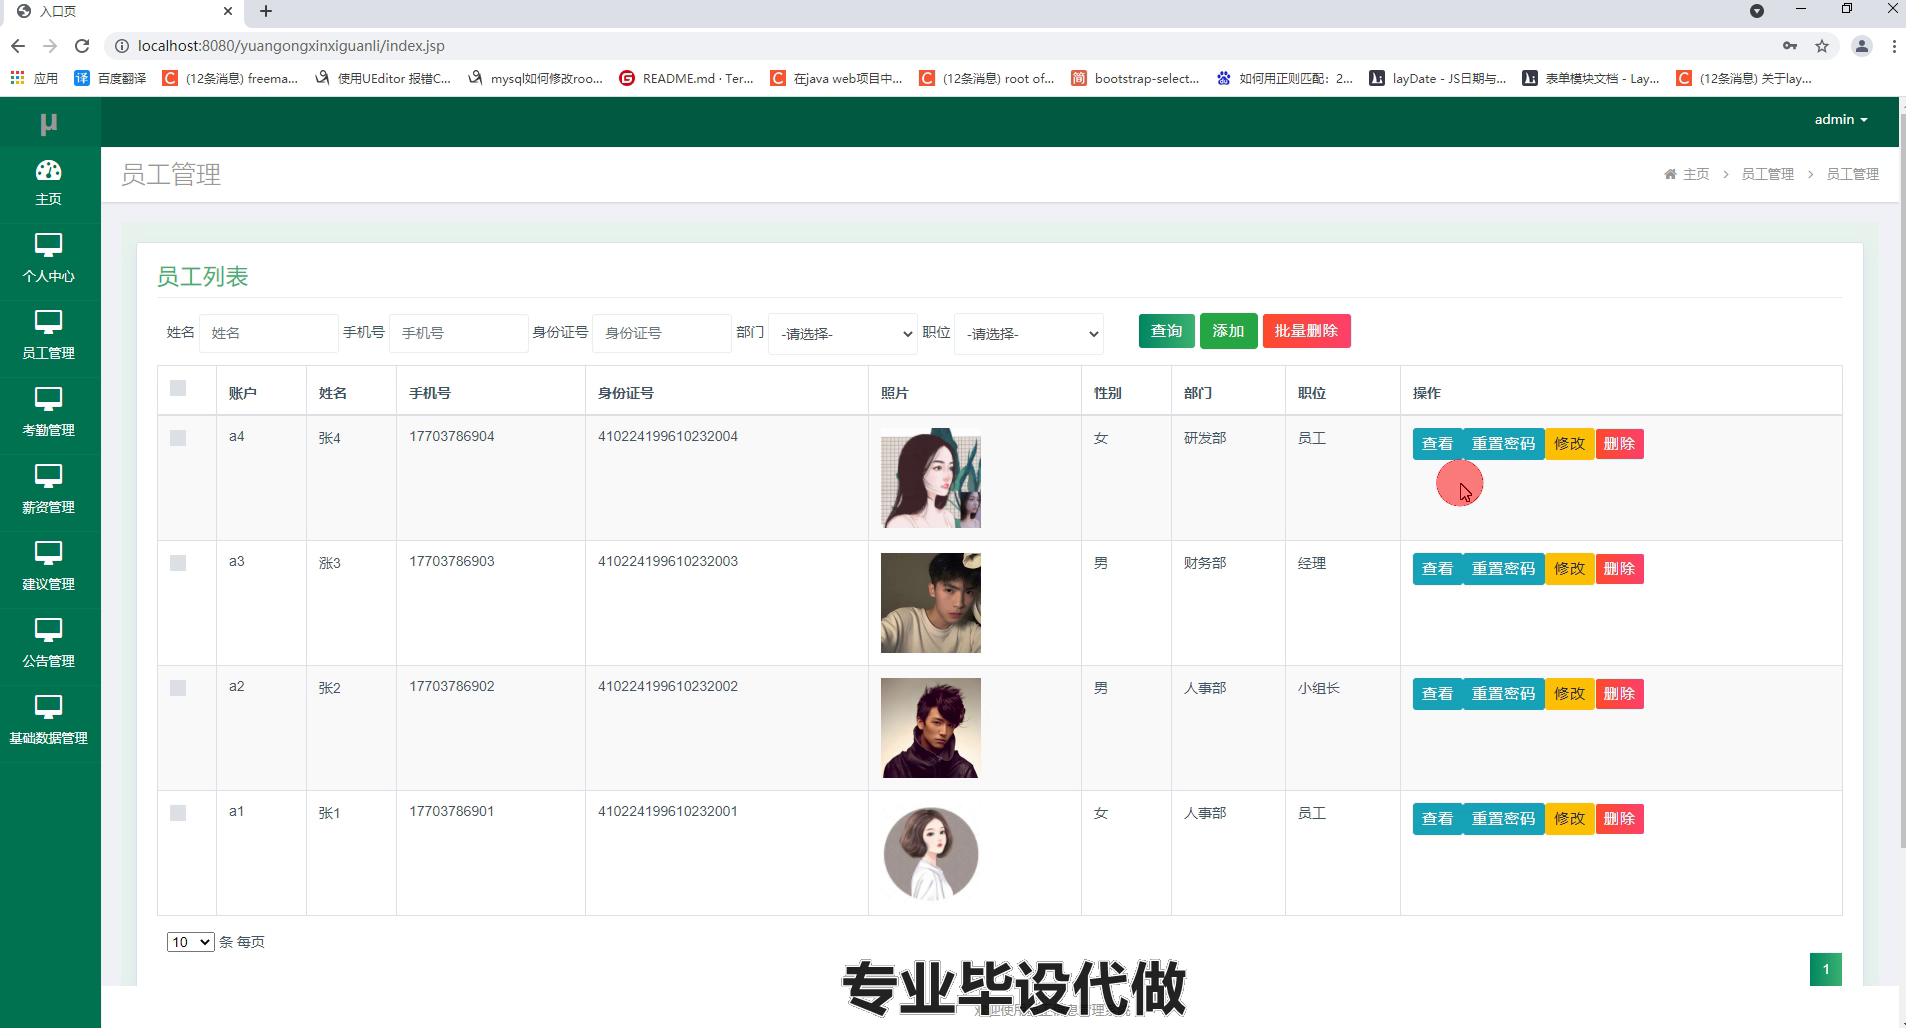Click 修改 for employee 张4

click(x=1569, y=444)
